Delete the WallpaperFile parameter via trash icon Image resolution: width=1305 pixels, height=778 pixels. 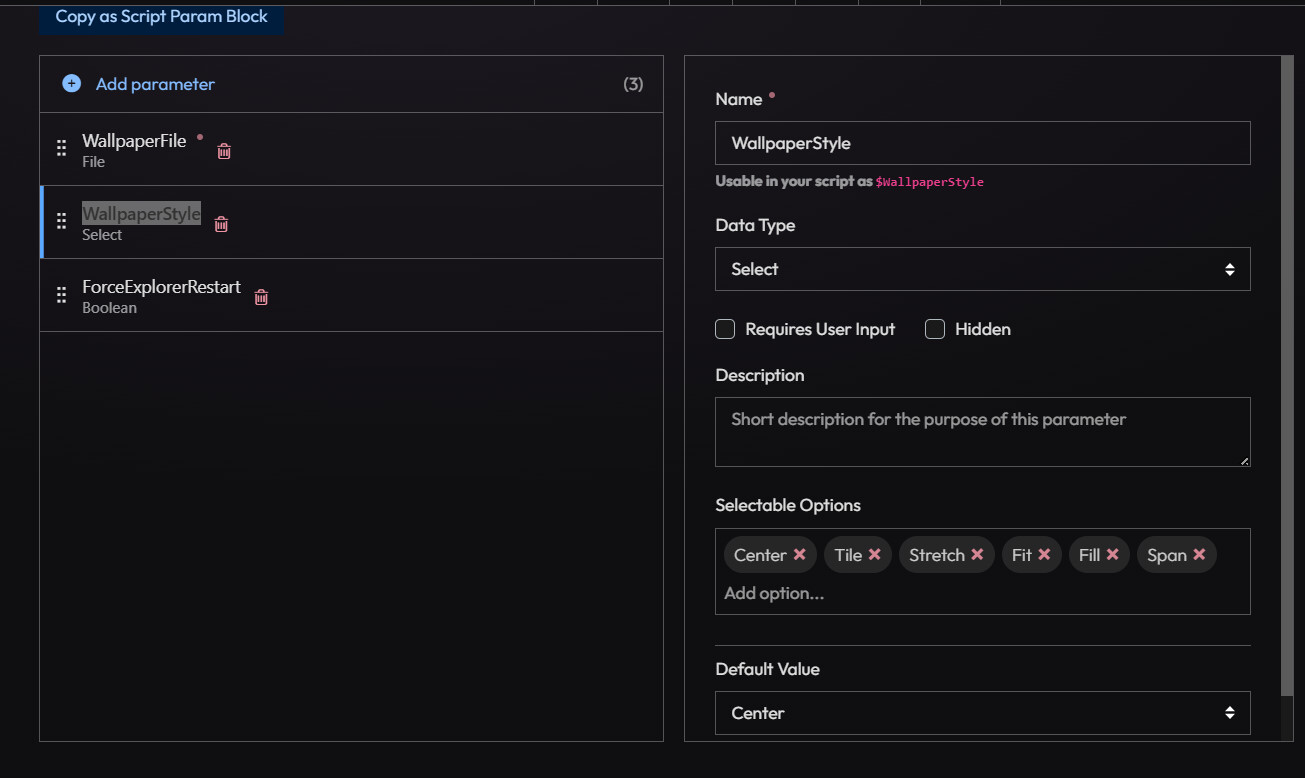point(224,151)
